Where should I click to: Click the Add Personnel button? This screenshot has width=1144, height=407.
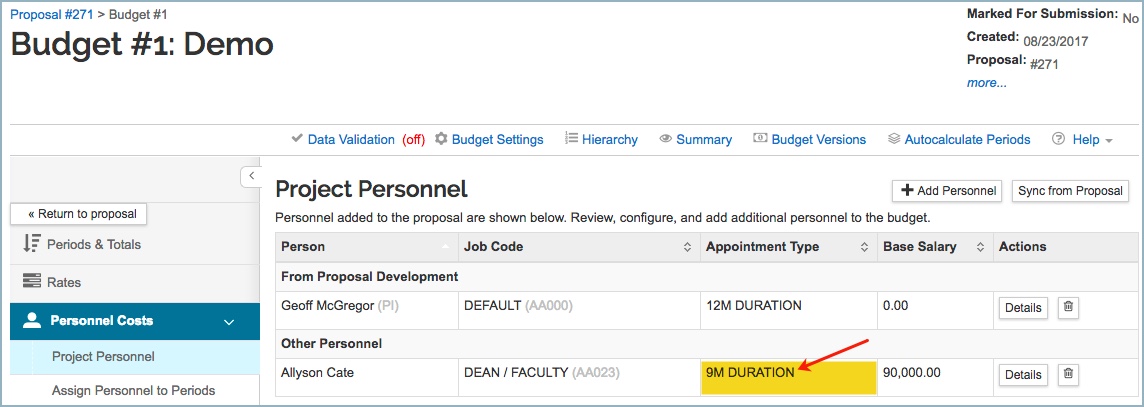tap(948, 191)
